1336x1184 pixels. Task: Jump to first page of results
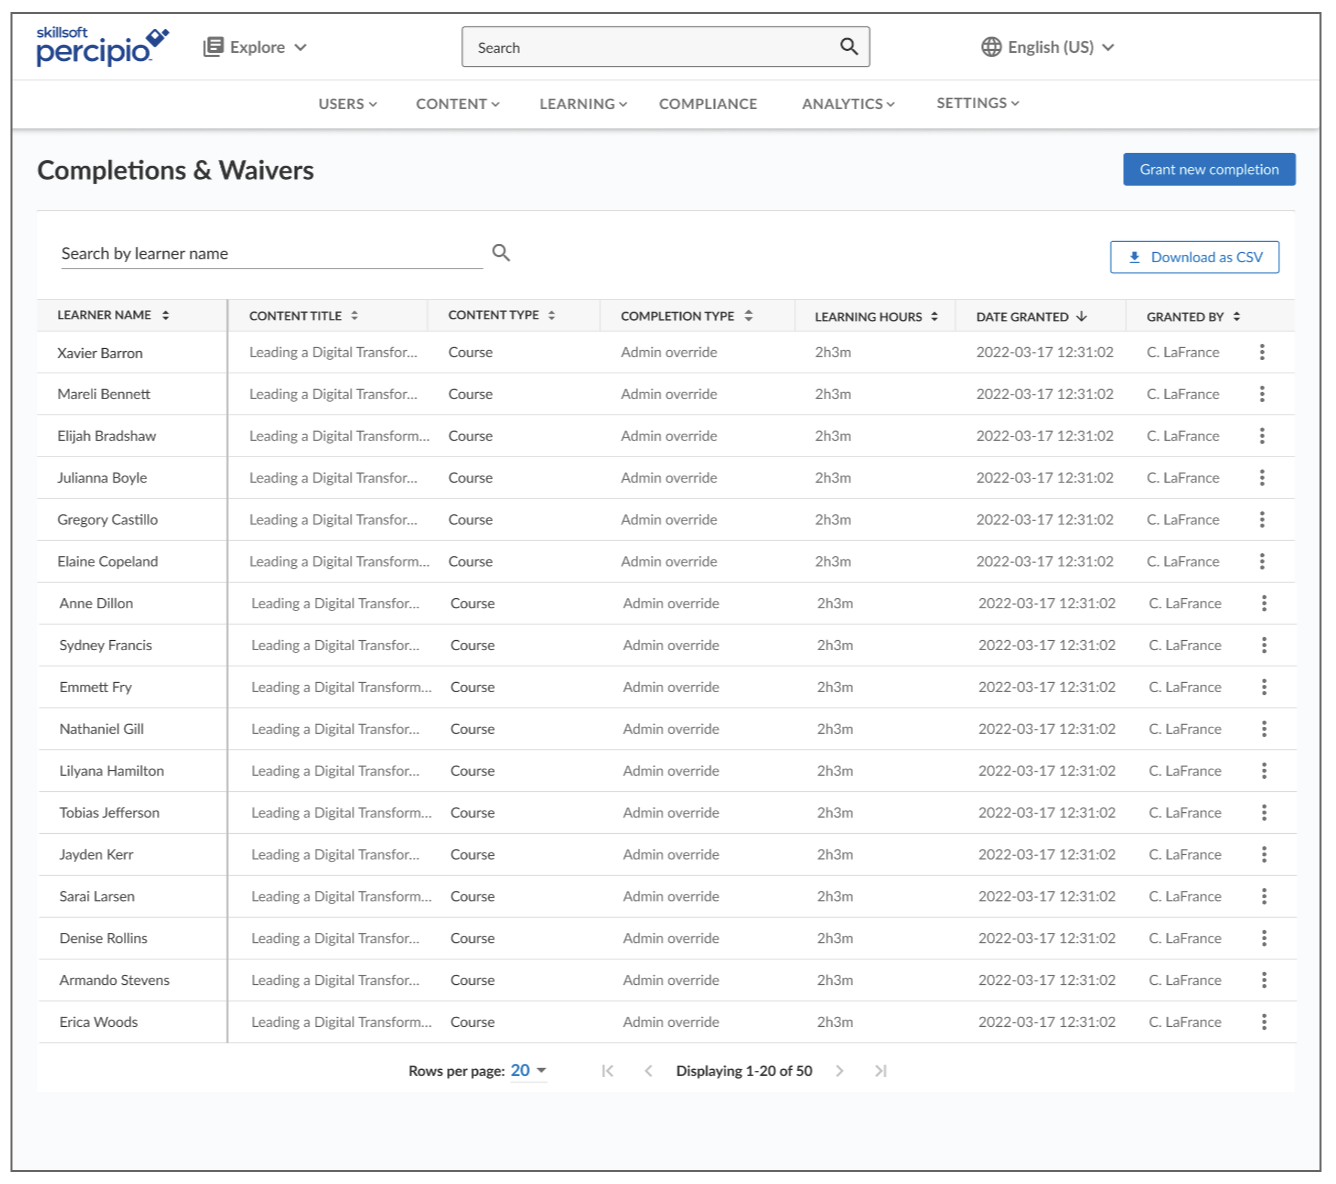[607, 1071]
